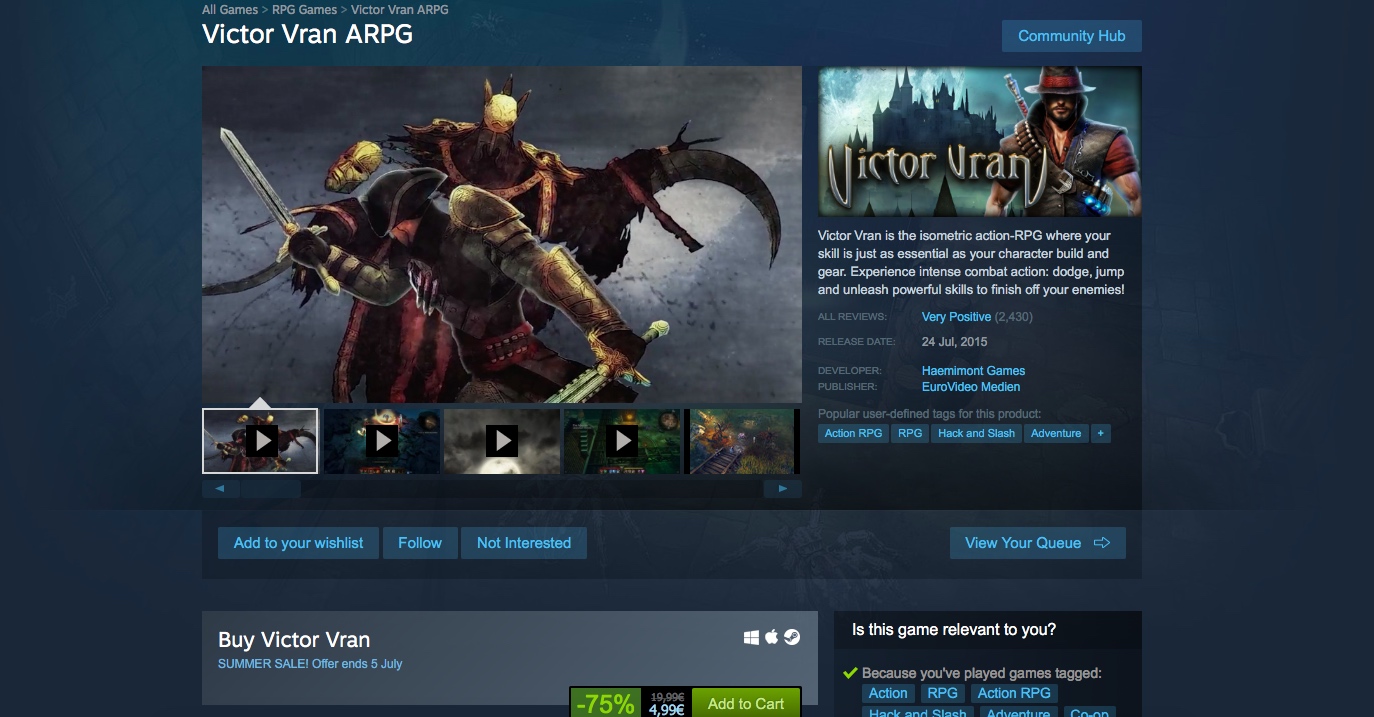This screenshot has height=717, width=1374.
Task: Click the Buy Victor Vran heading
Action: click(x=294, y=640)
